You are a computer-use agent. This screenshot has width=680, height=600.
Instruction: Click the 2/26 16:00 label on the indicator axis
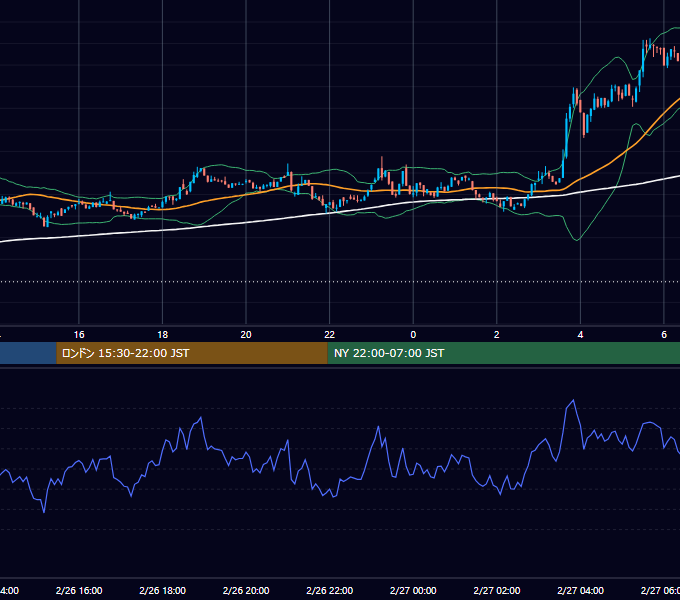point(79,590)
